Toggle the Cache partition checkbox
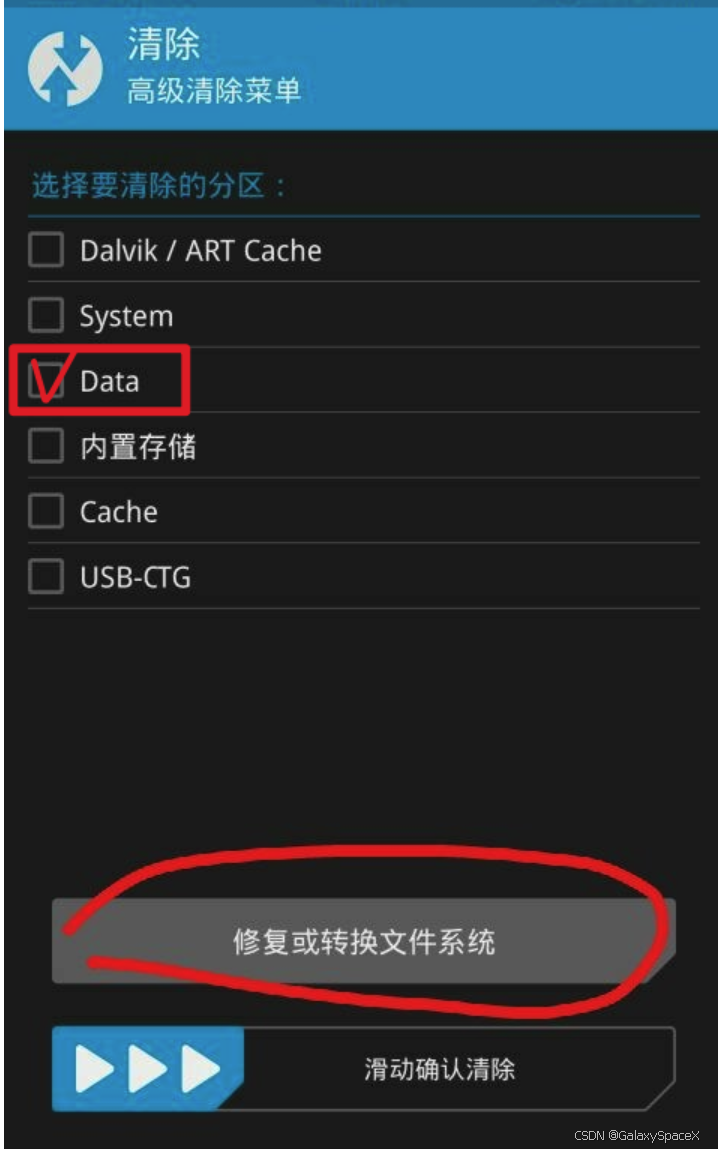 45,511
